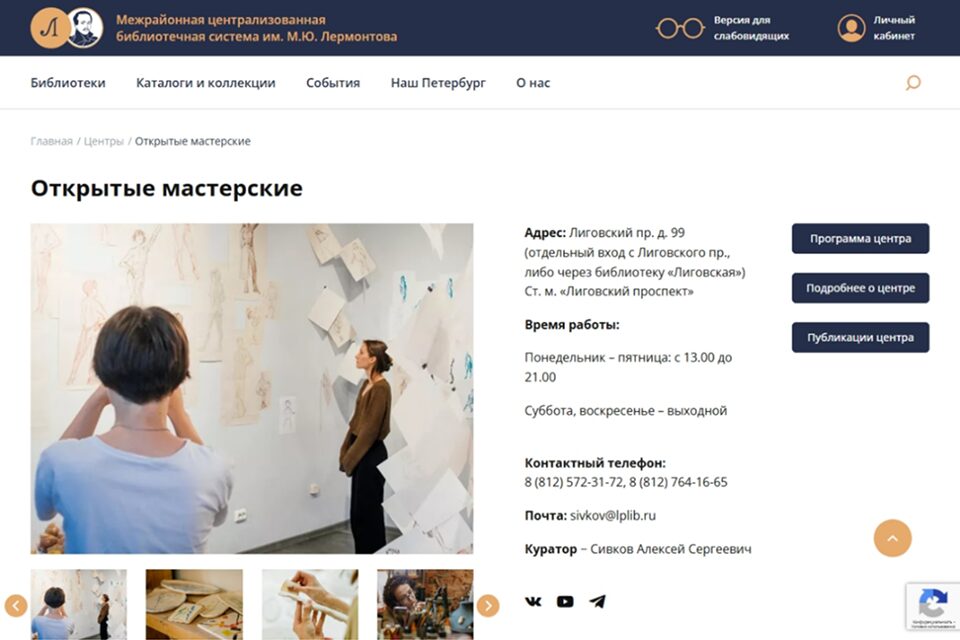Show previous gallery thumbnails with left arrow
960x640 pixels.
pyautogui.click(x=16, y=606)
